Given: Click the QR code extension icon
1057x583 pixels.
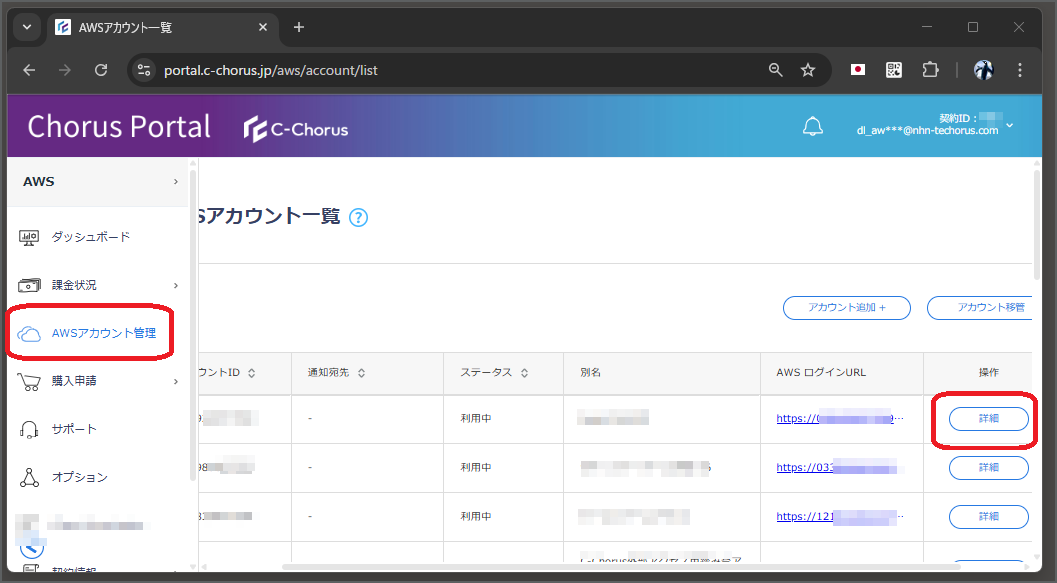Looking at the screenshot, I should [x=894, y=69].
